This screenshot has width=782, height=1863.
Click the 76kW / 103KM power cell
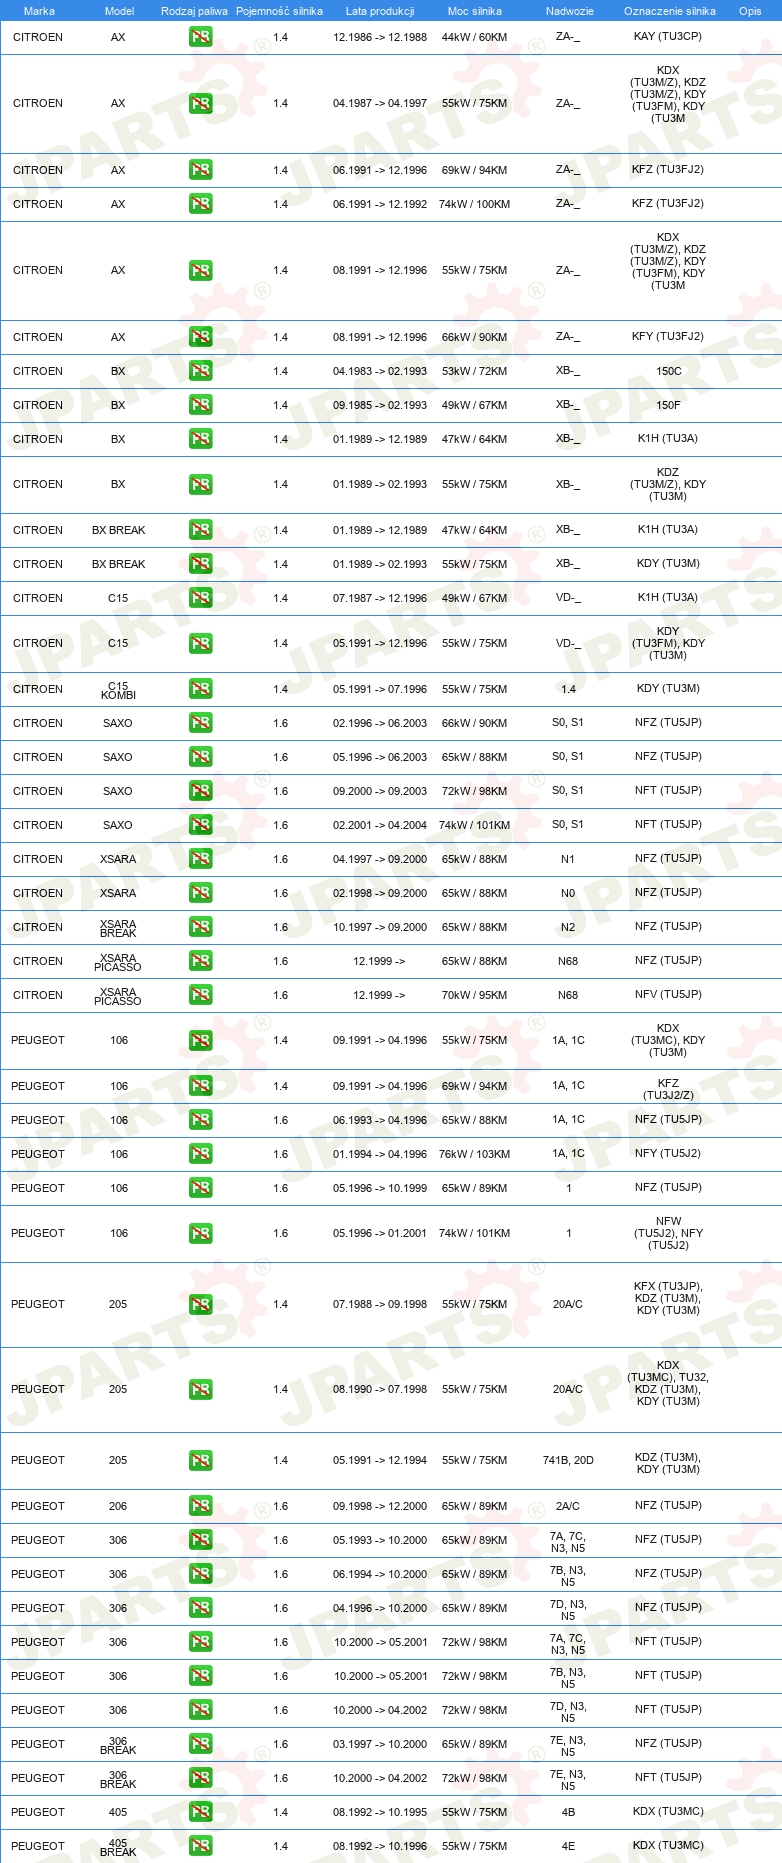[474, 1154]
